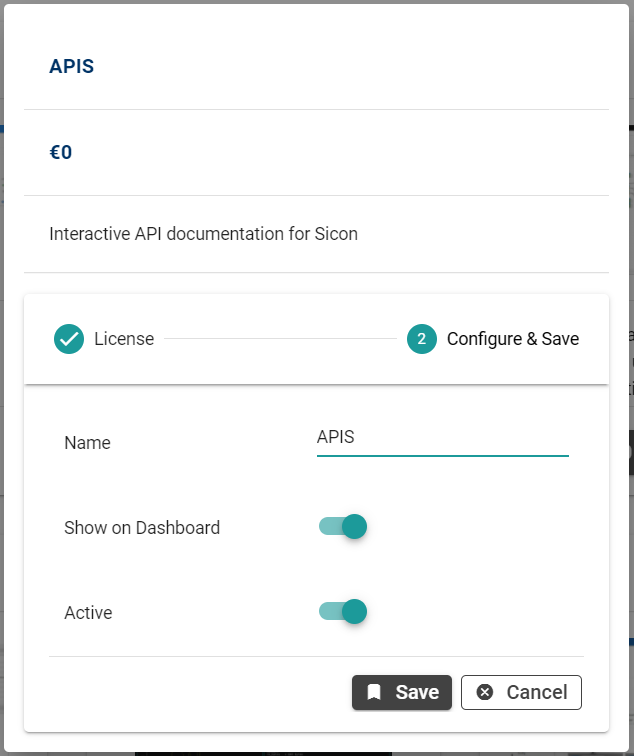Click the bookmark icon on Save
This screenshot has width=634, height=756.
click(374, 692)
